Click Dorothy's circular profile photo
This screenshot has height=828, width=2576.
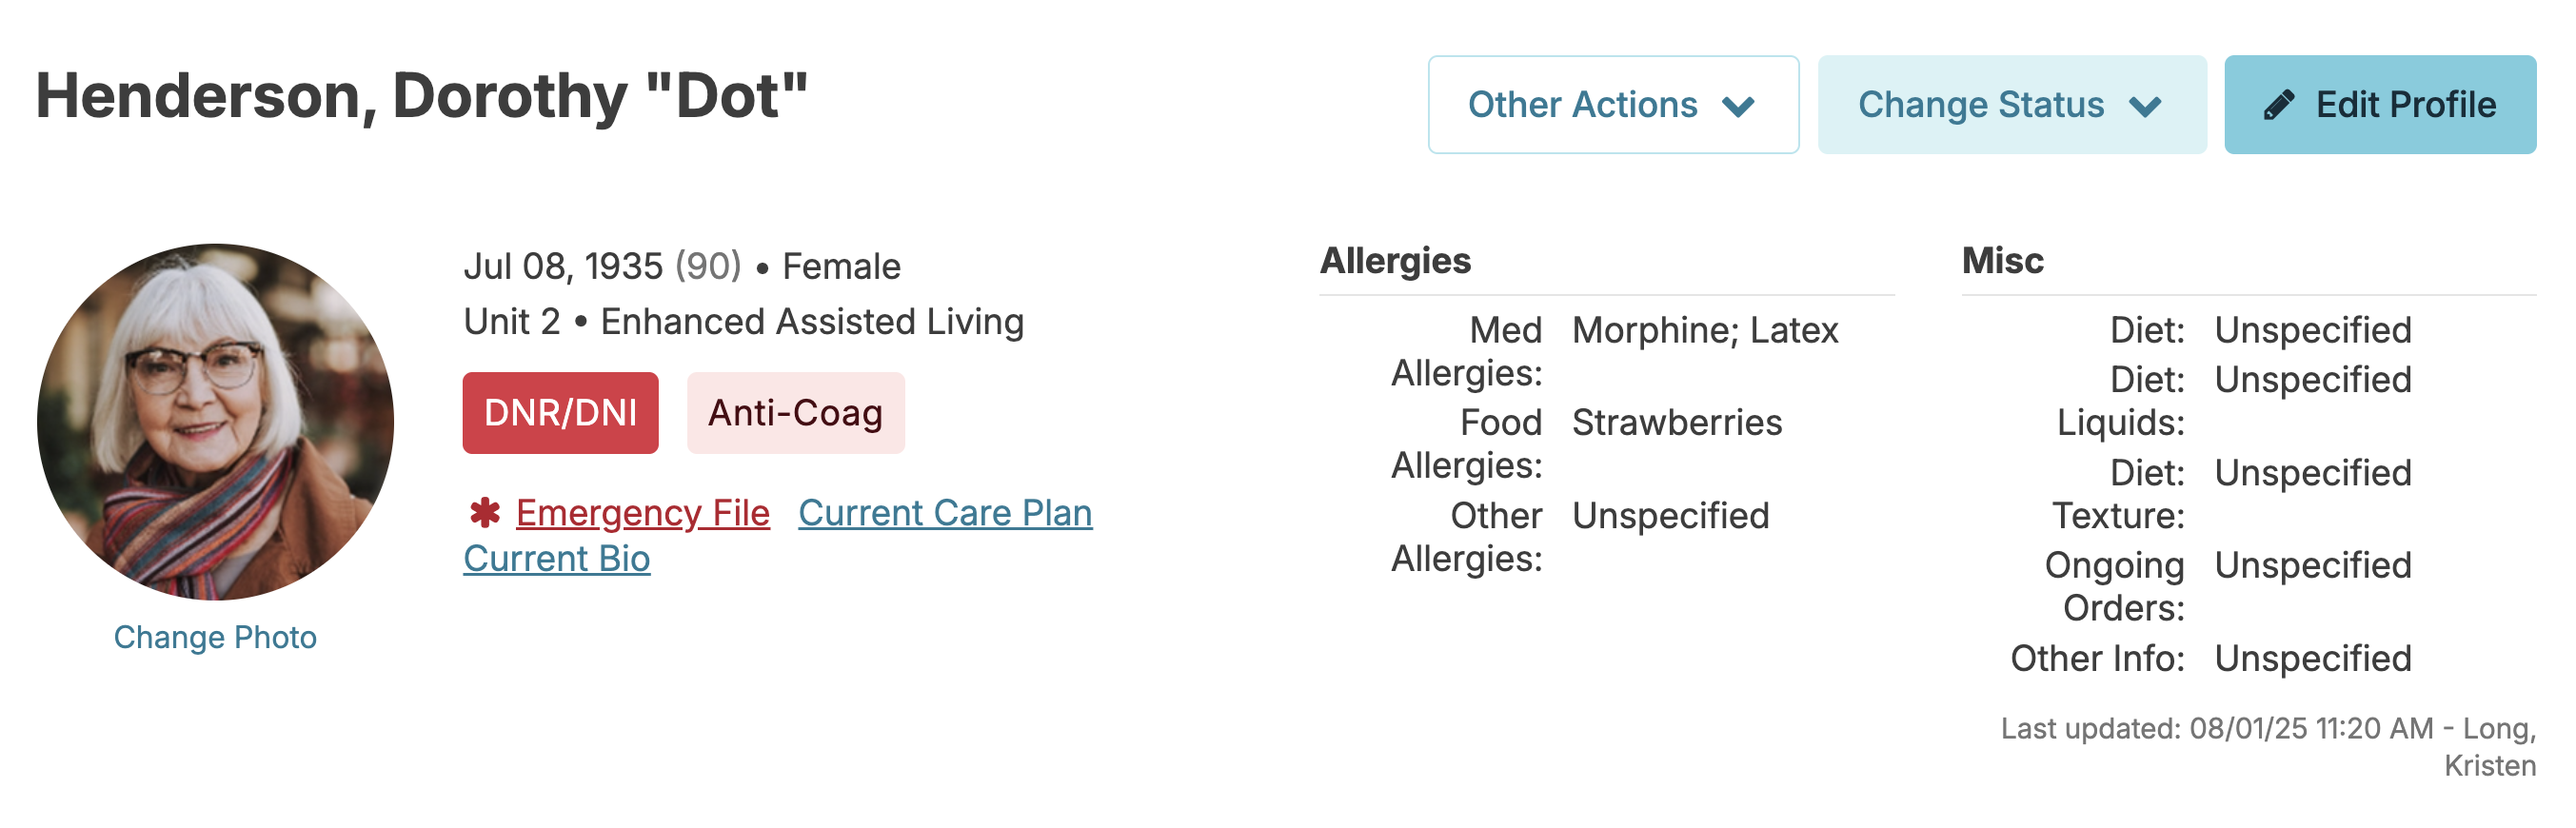click(215, 422)
